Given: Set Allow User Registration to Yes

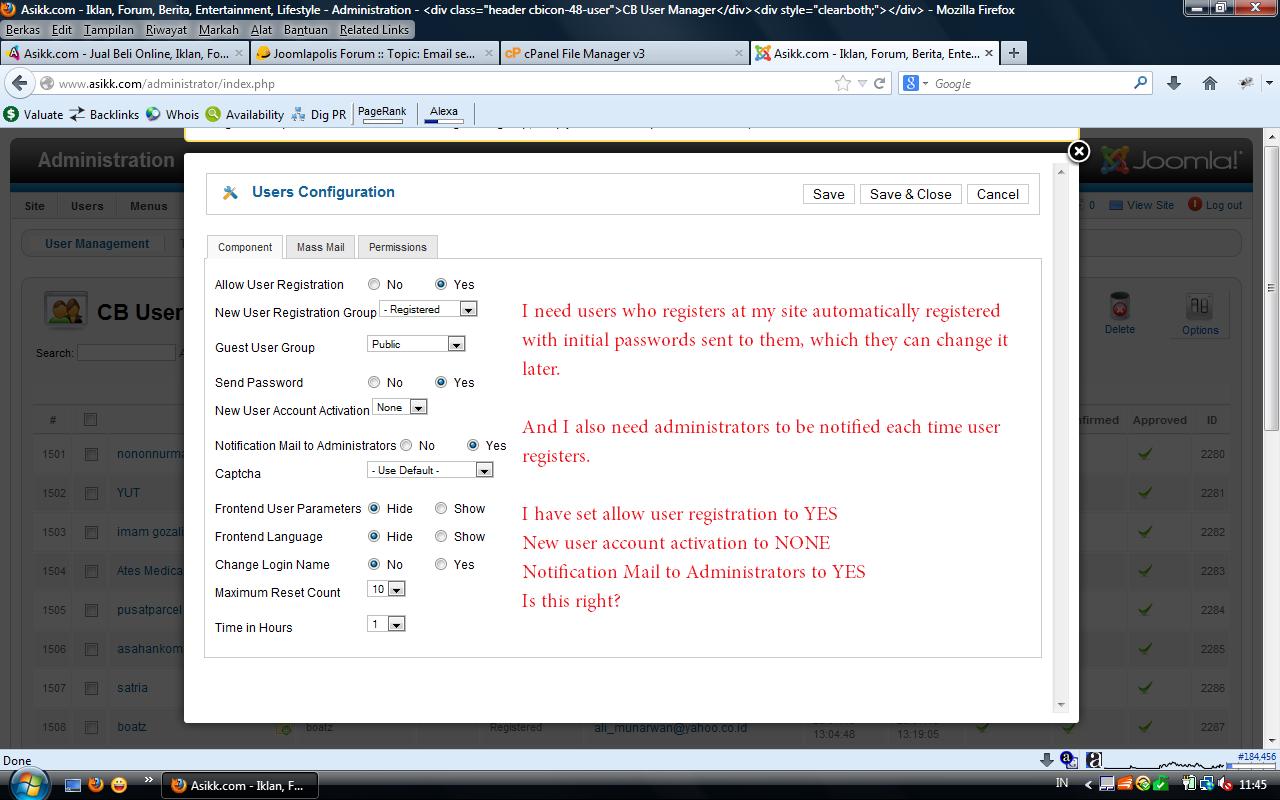Looking at the screenshot, I should [x=441, y=285].
